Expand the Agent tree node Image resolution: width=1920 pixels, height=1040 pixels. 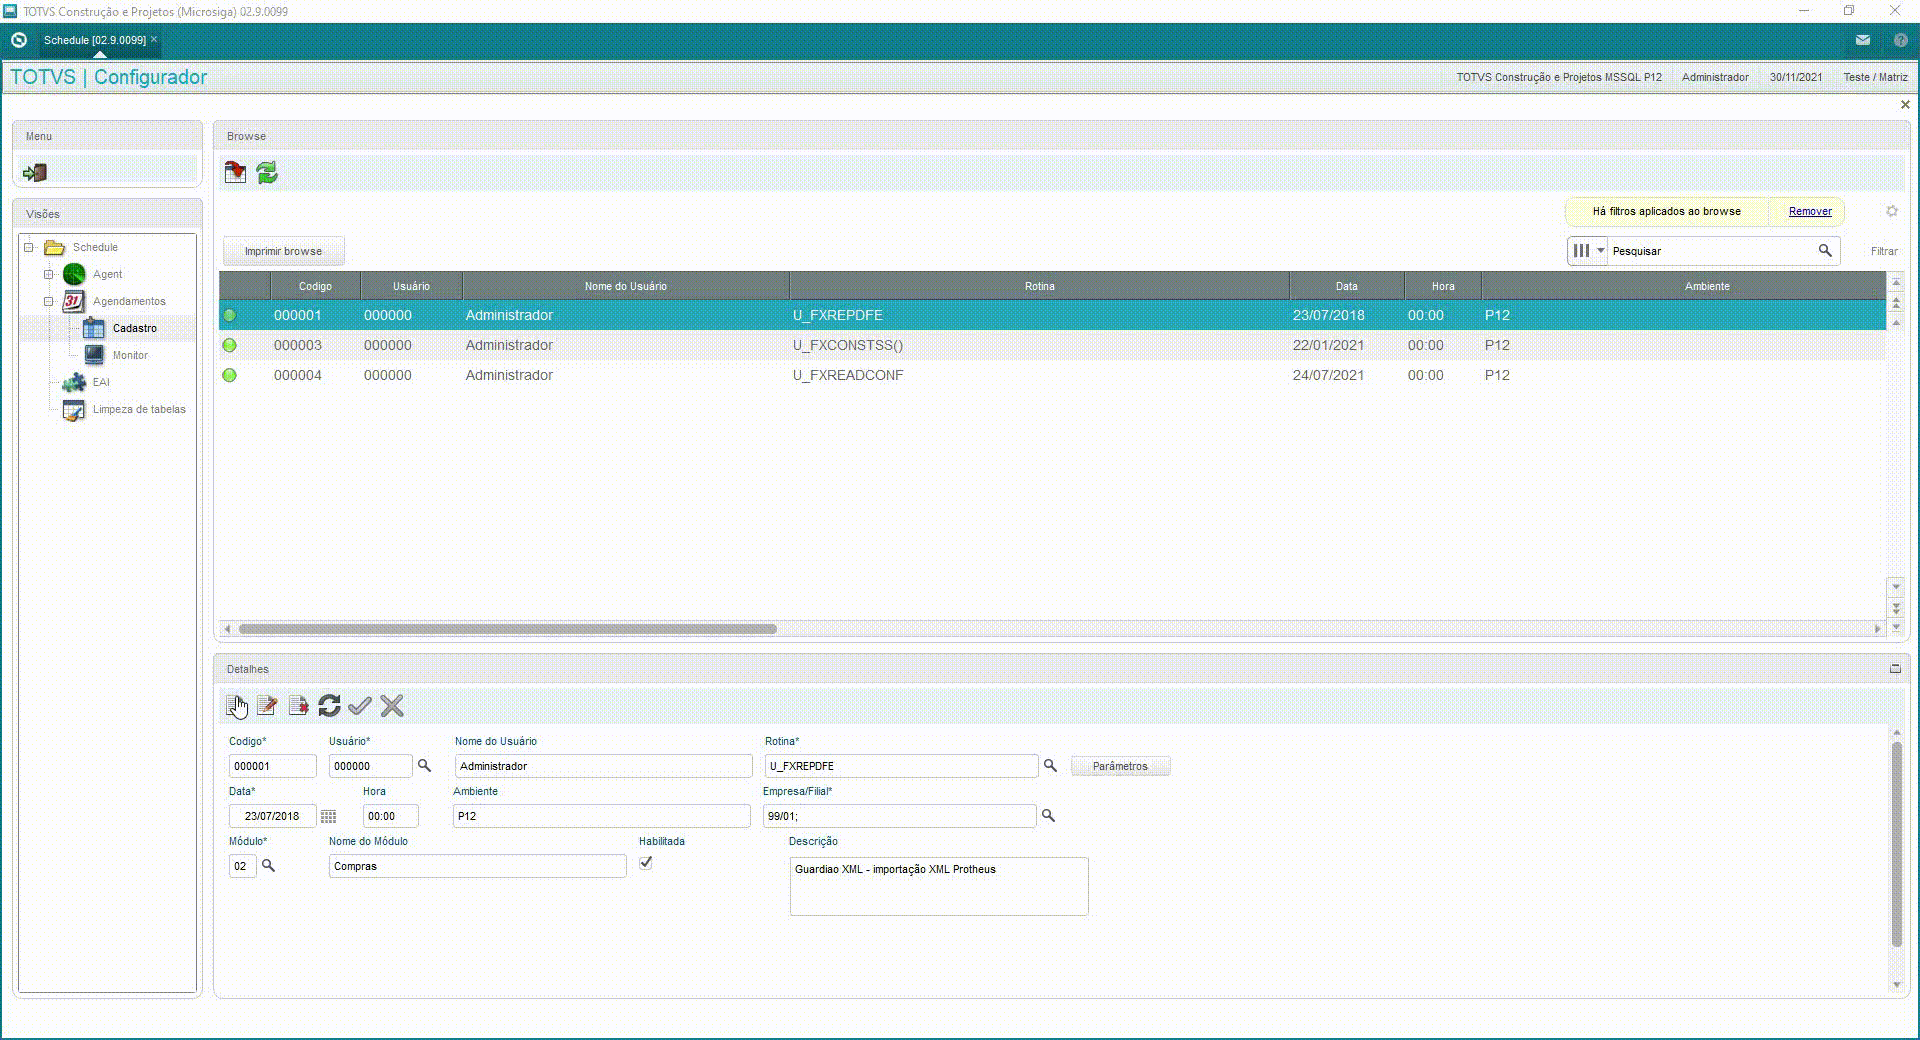tap(48, 274)
